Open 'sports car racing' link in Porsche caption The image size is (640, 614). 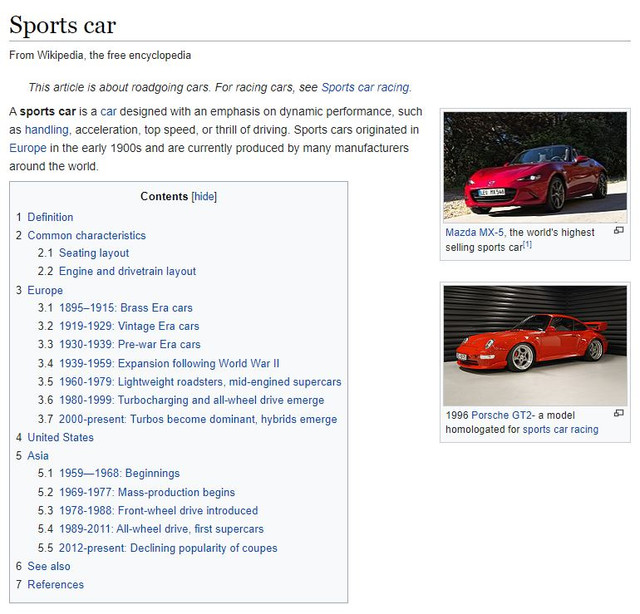pos(560,429)
